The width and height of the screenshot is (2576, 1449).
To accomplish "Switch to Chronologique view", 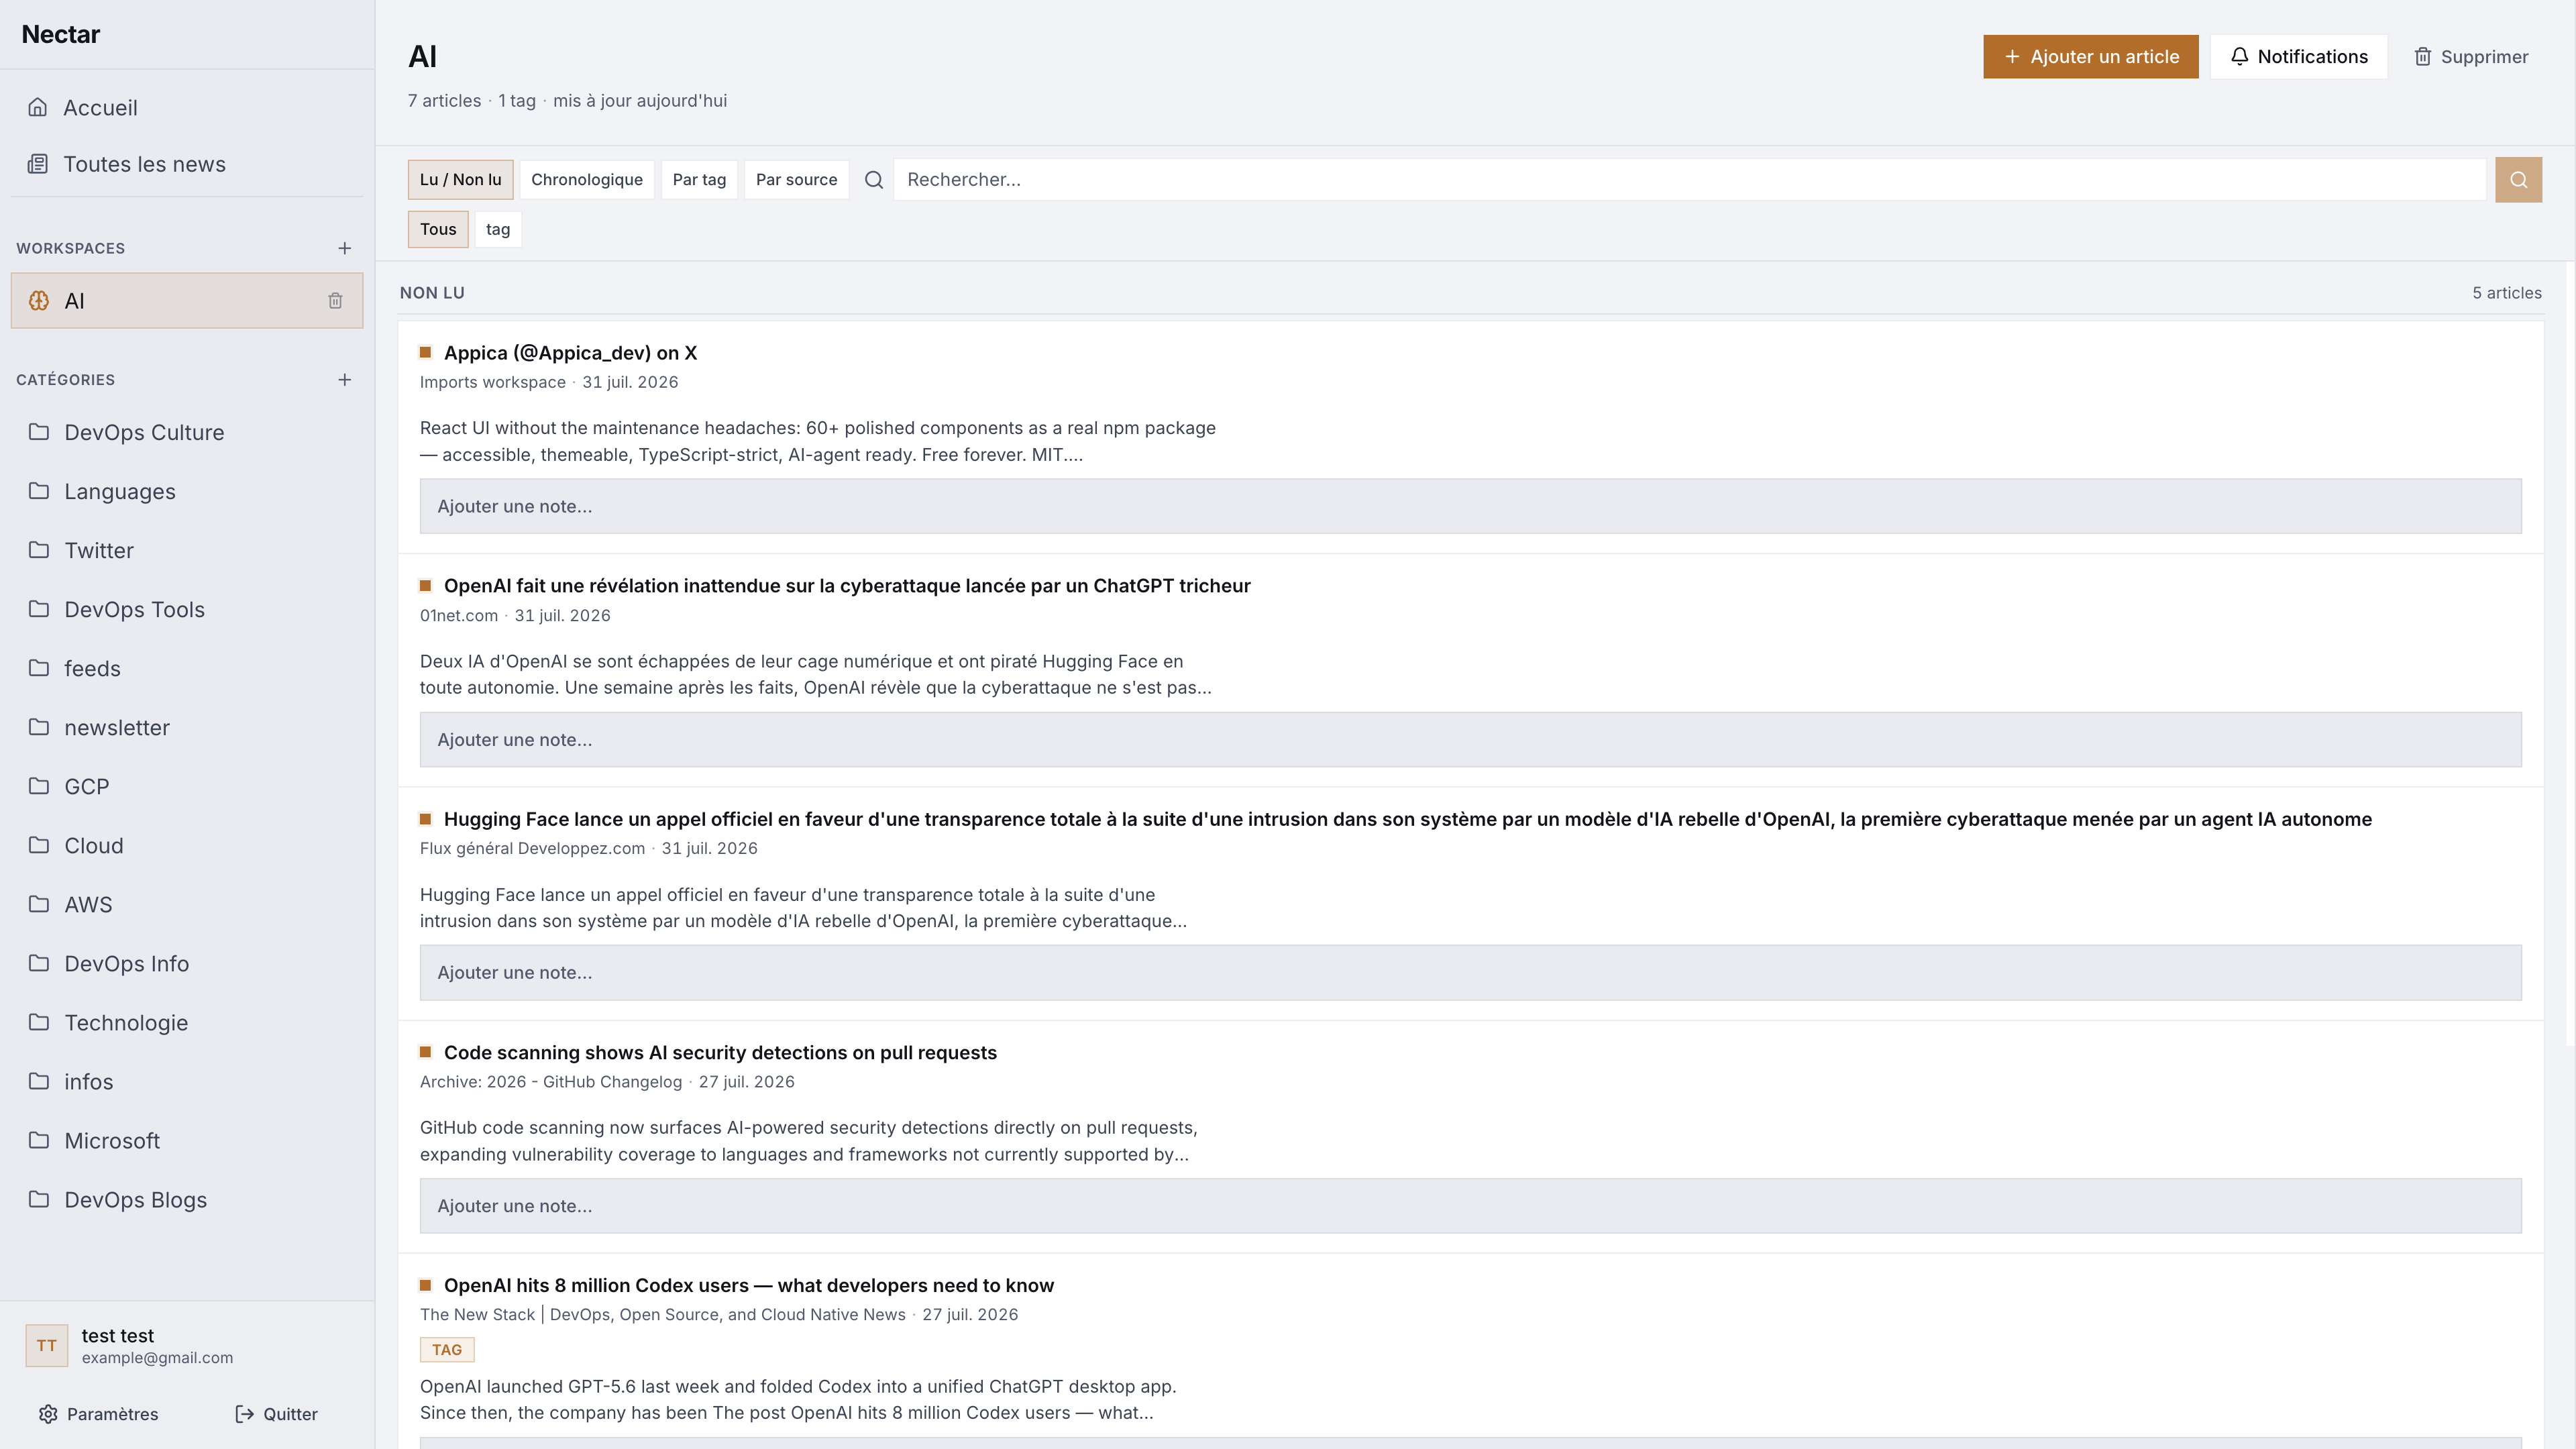I will point(587,180).
